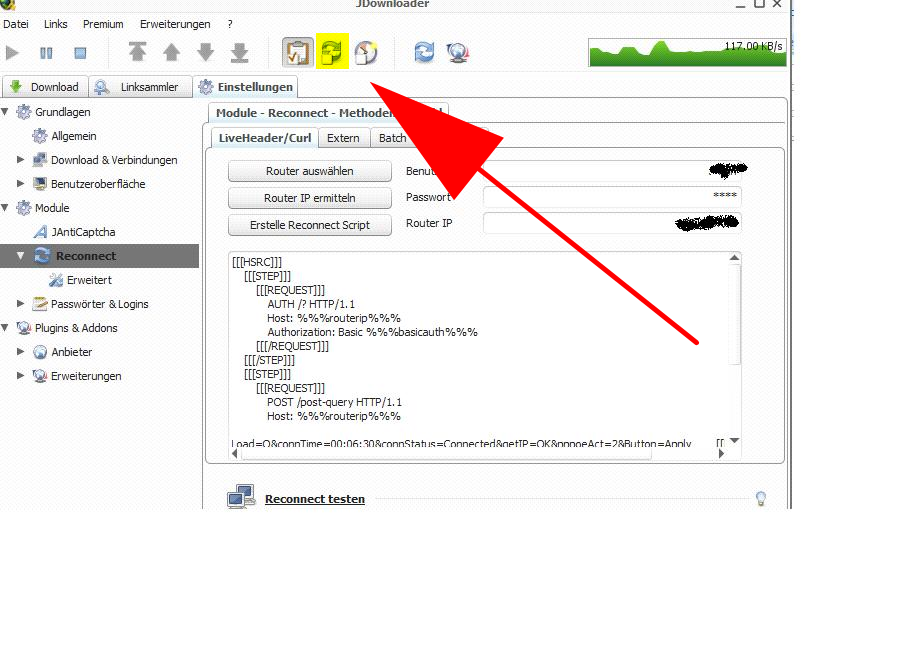The height and width of the screenshot is (646, 923).
Task: Select the LiveHeader/Curl tab
Action: (x=265, y=138)
